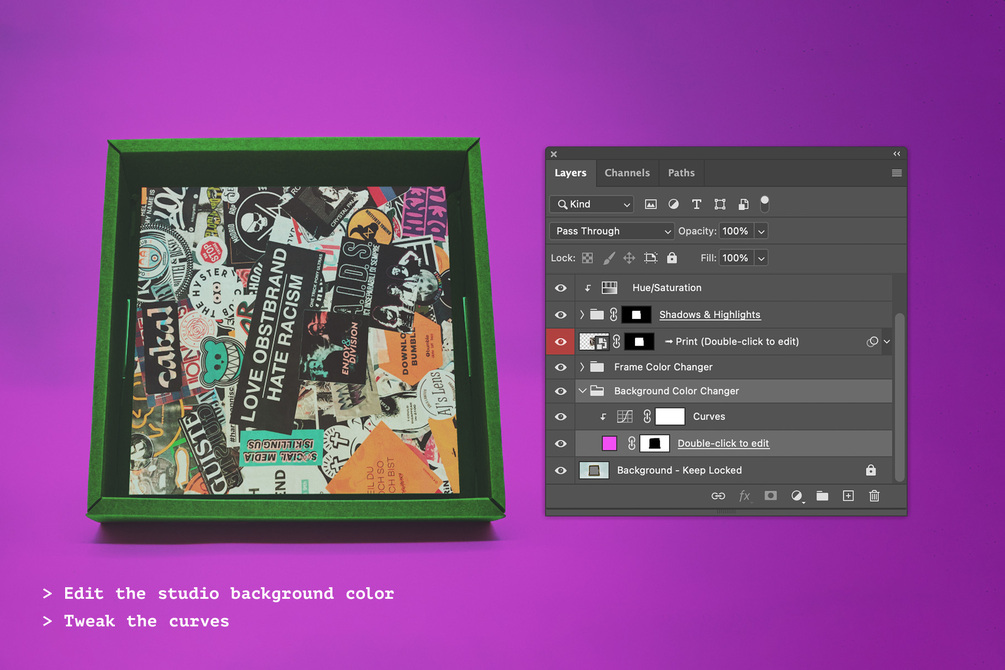Open the Kind filter dropdown
The image size is (1005, 670).
(592, 204)
